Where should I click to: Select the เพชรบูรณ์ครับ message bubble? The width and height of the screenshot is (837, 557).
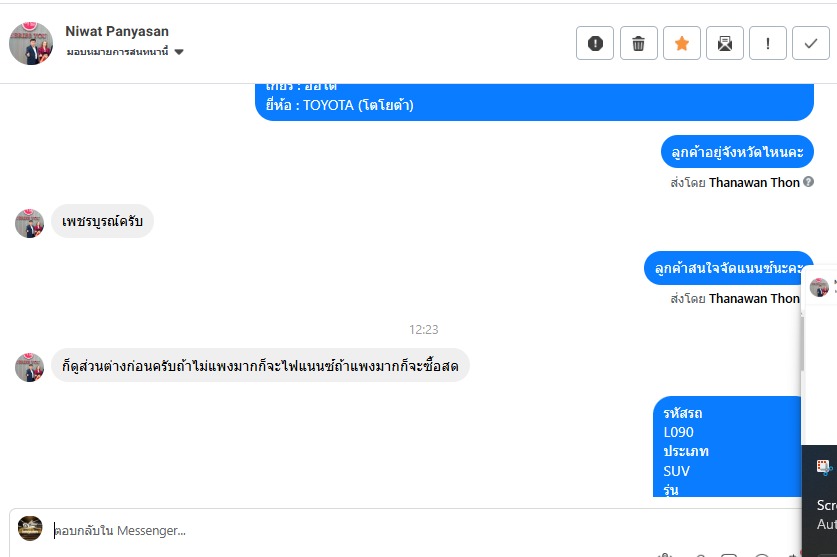(x=102, y=221)
